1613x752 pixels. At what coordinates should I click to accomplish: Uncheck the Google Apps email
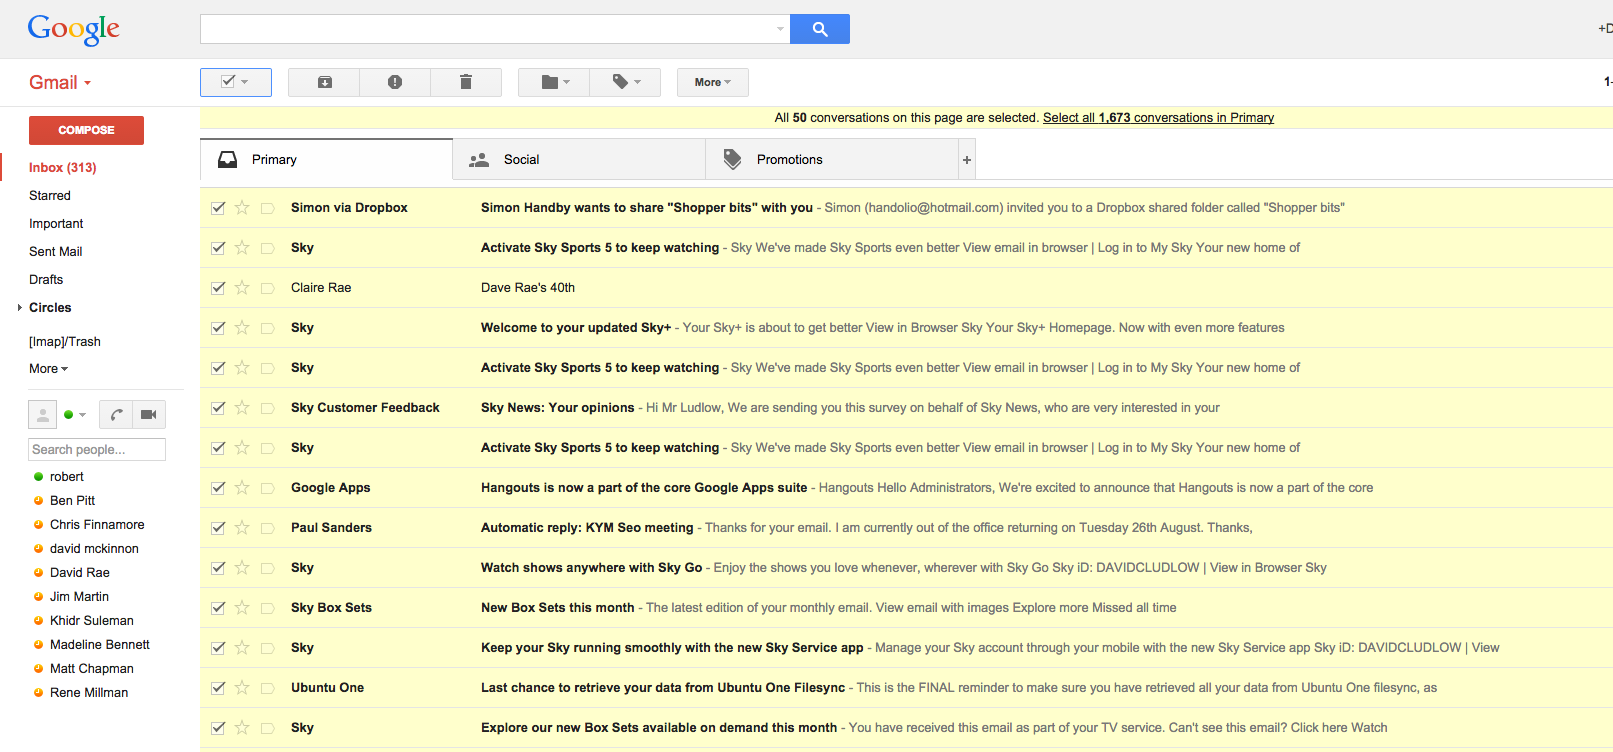tap(218, 488)
